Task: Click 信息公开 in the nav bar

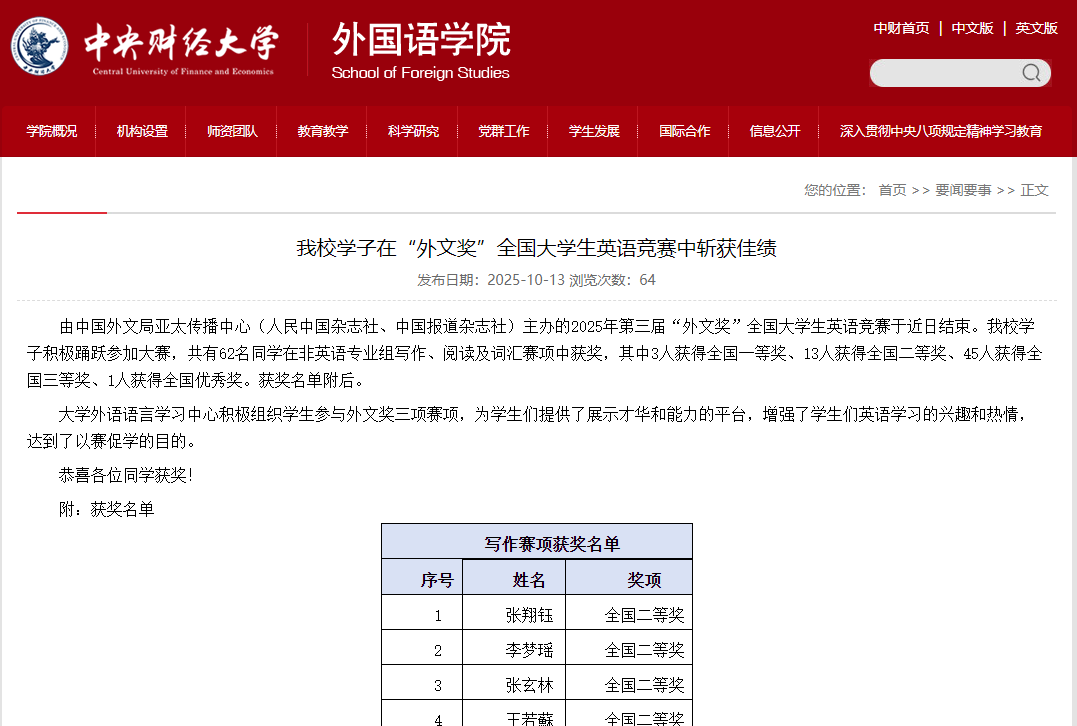Action: tap(775, 131)
